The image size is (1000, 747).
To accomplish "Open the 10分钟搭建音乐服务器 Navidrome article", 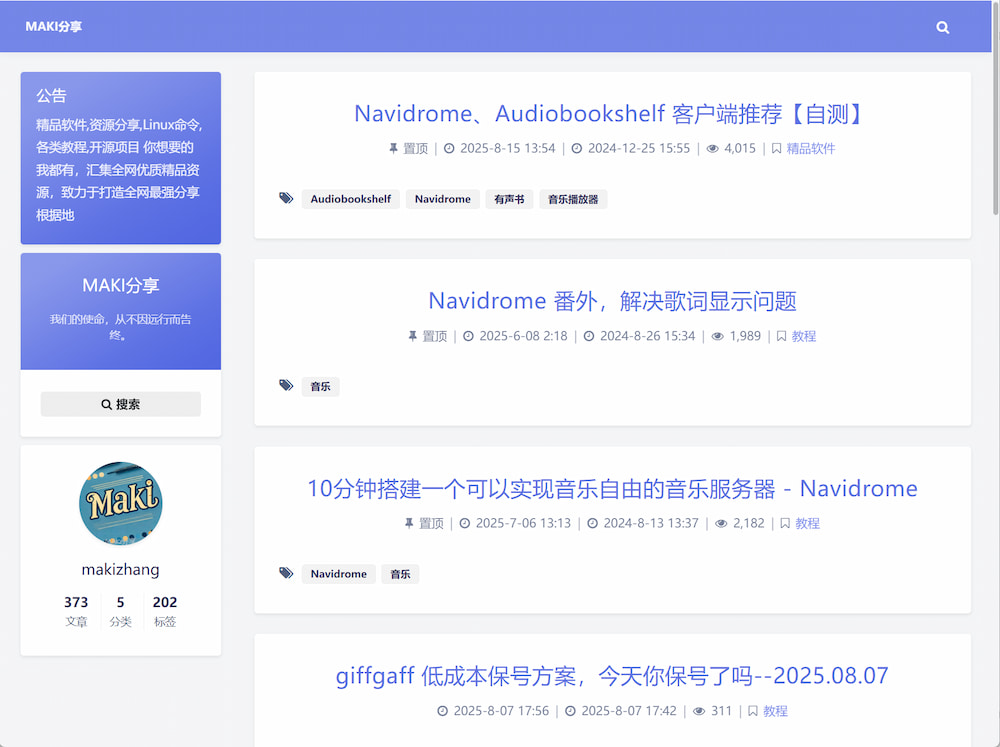I will [612, 489].
